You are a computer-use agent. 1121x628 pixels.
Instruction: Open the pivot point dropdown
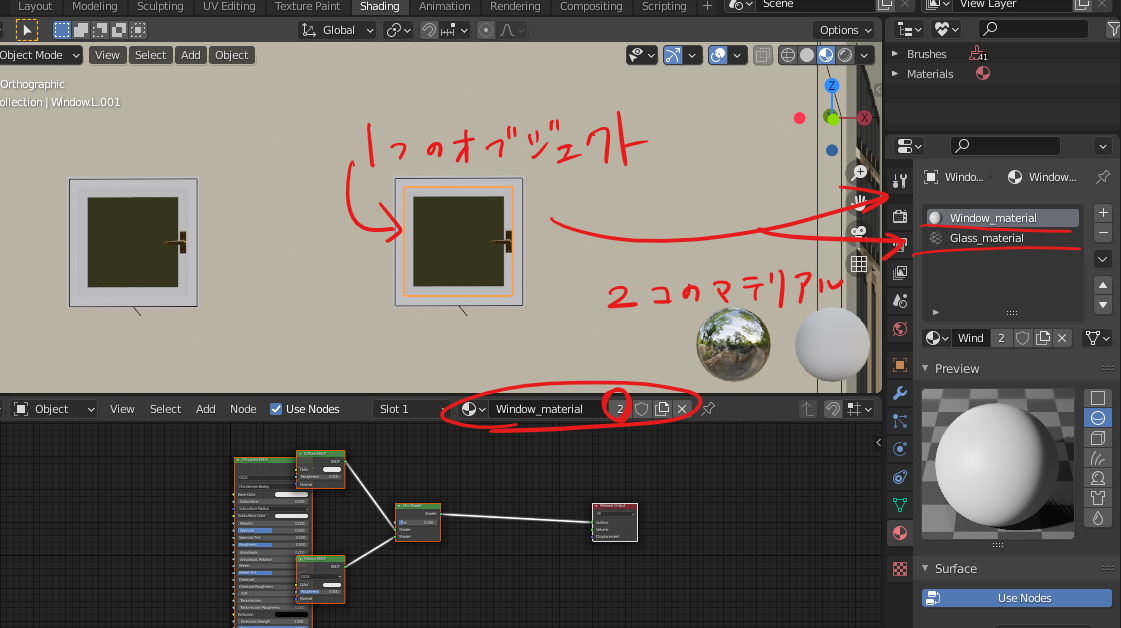click(398, 30)
